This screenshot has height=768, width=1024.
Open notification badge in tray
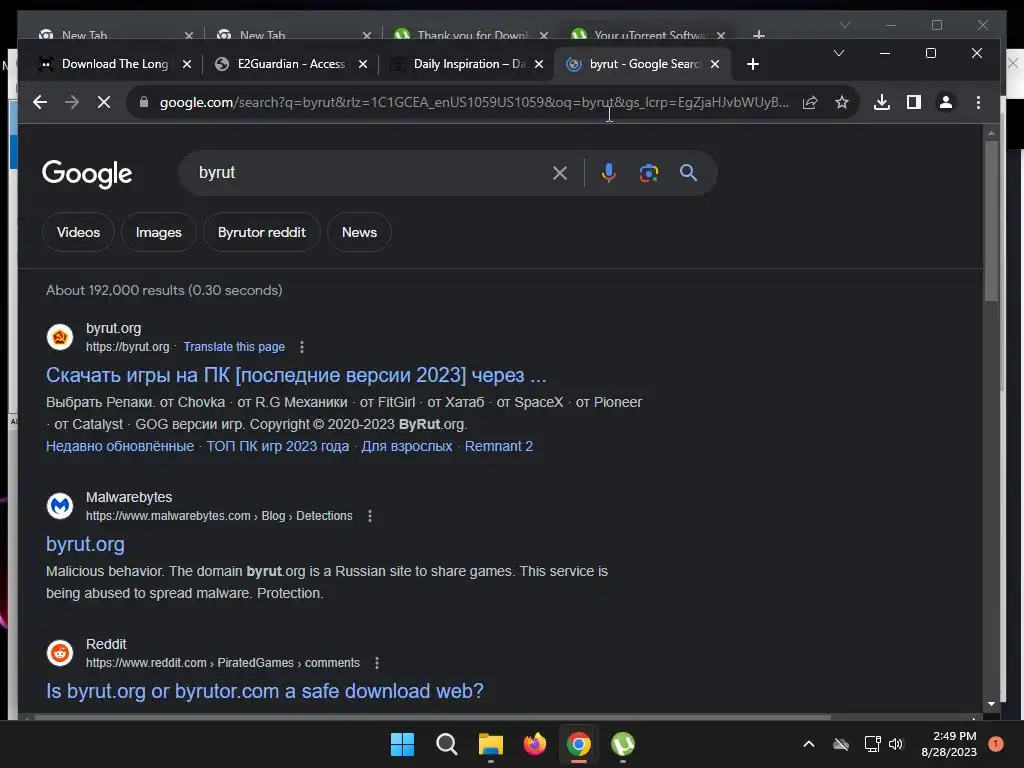(x=996, y=744)
